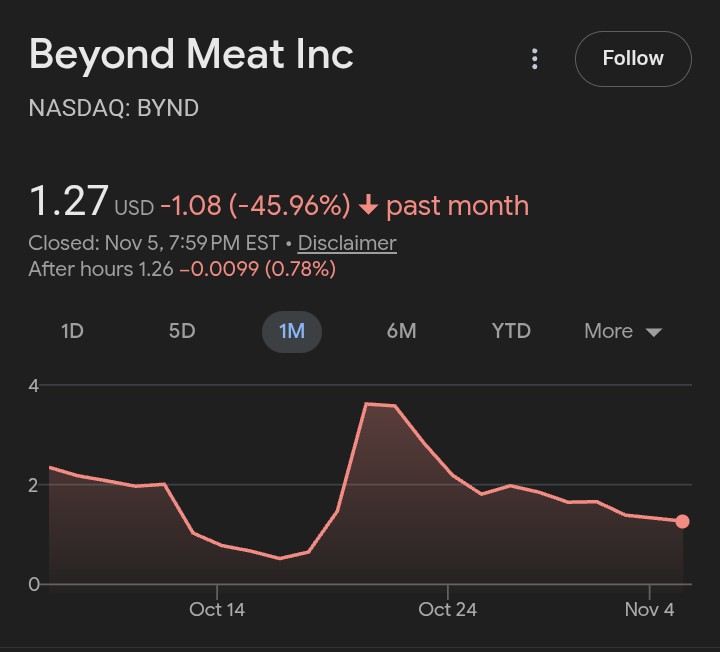This screenshot has width=720, height=652.
Task: Click the red down arrow price indicator
Action: click(x=368, y=206)
